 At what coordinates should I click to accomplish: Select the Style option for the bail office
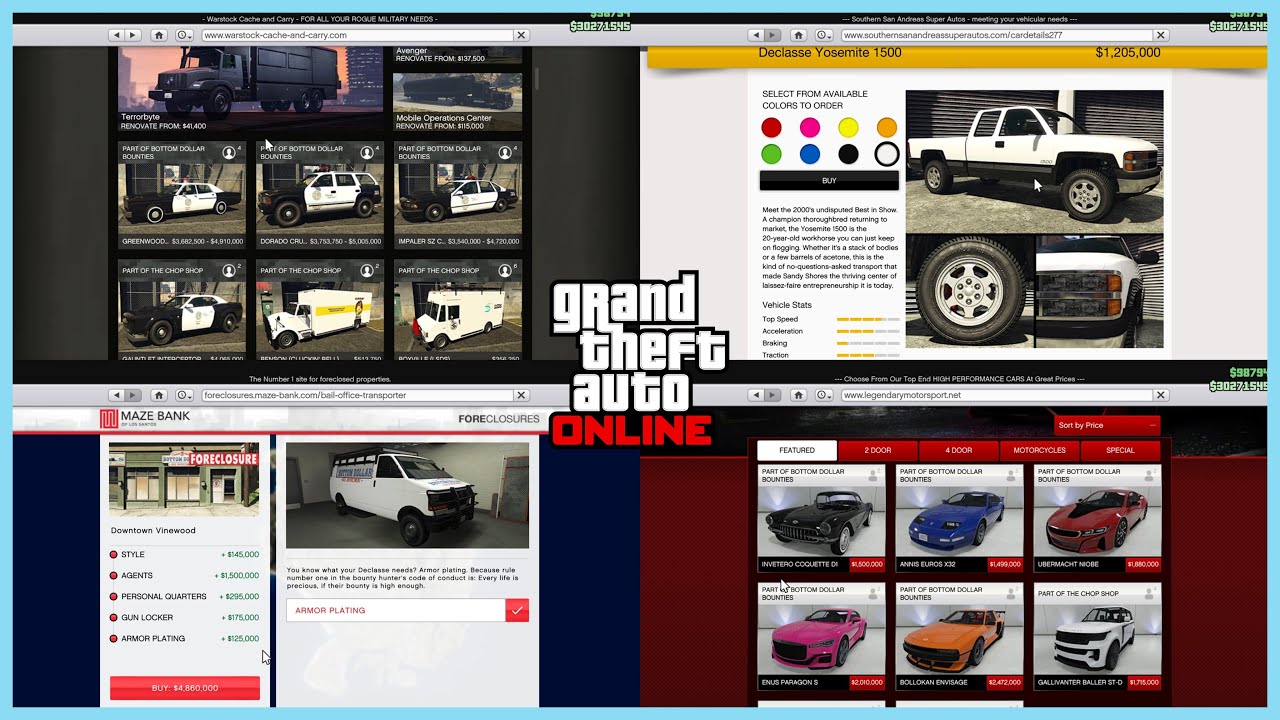[185, 554]
